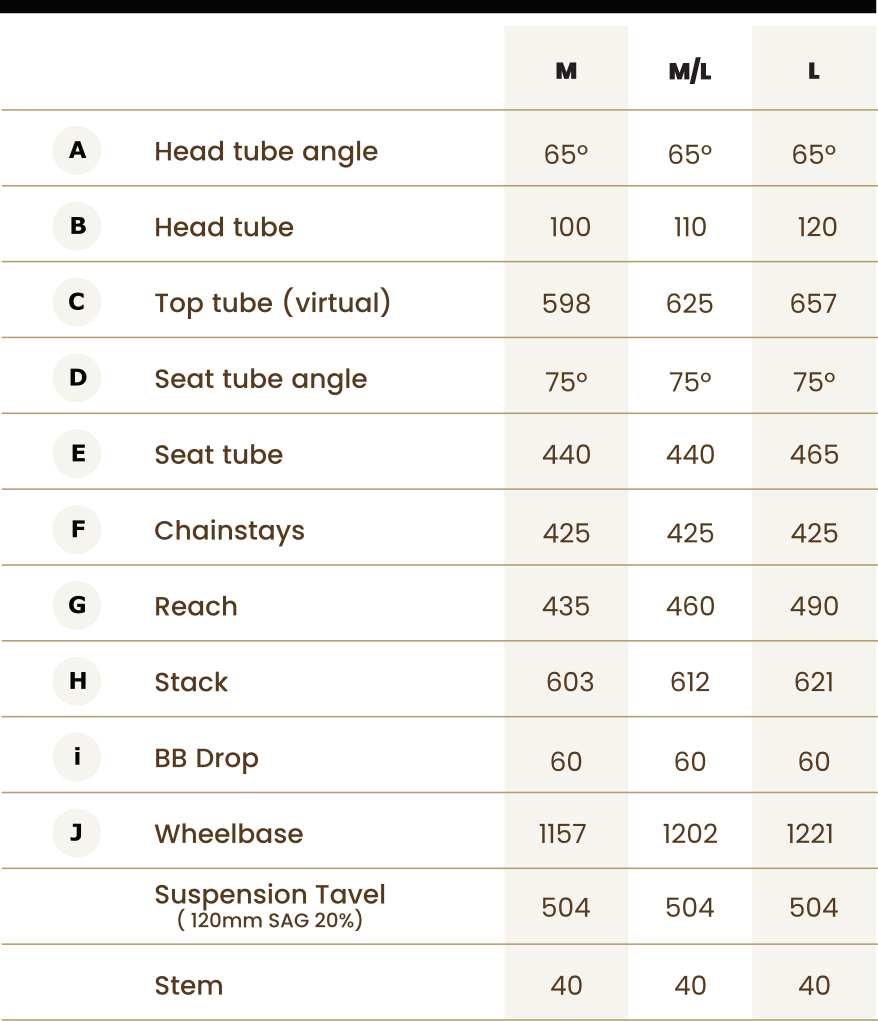Screen dimensions: 878x1021
Task: Choose the M/L size column header
Action: [x=690, y=71]
